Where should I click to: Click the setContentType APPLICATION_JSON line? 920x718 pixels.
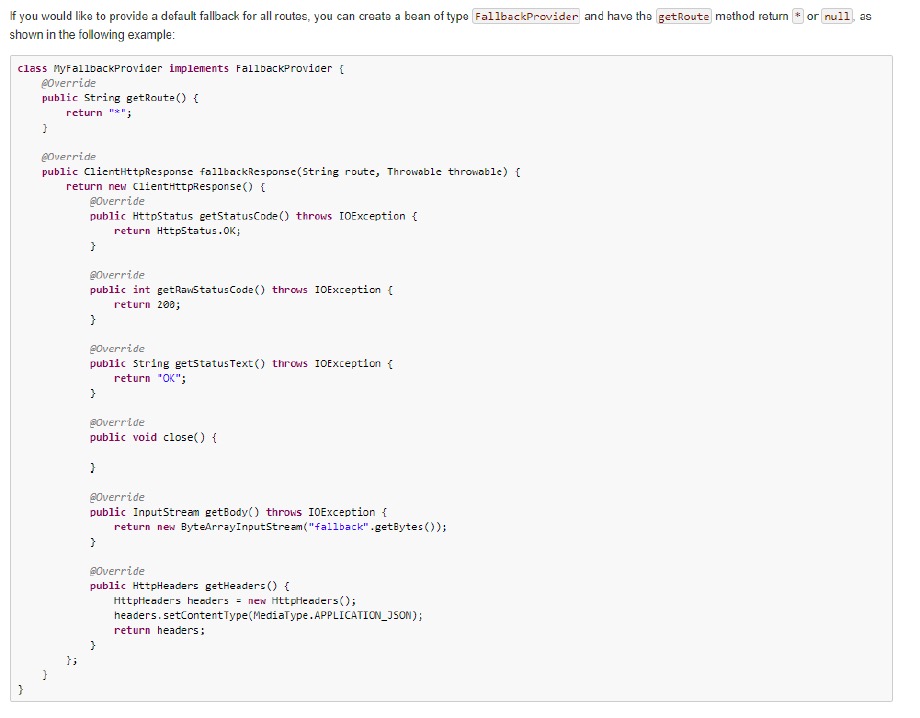[x=268, y=615]
